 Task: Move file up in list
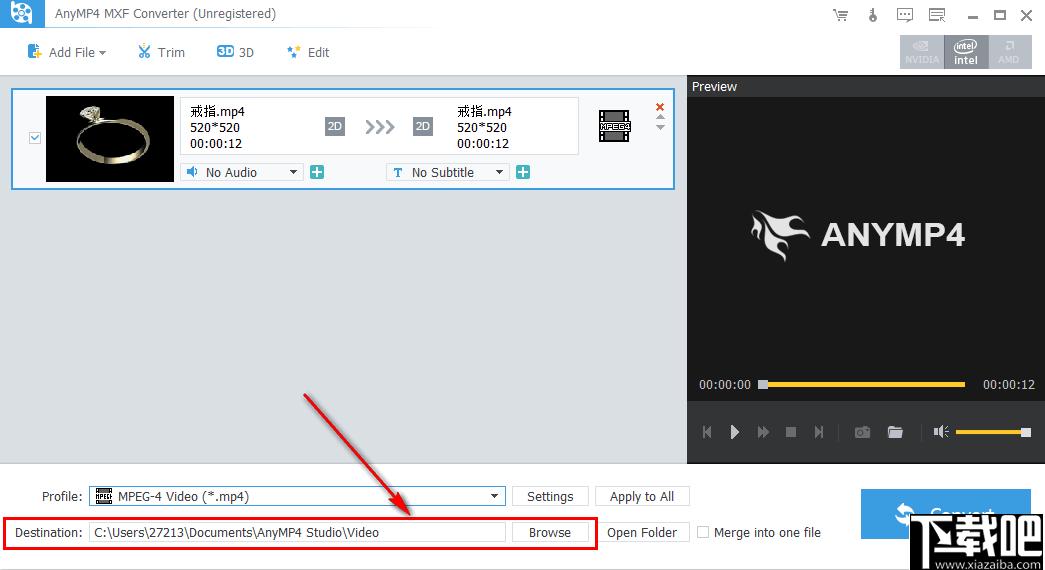[x=660, y=117]
